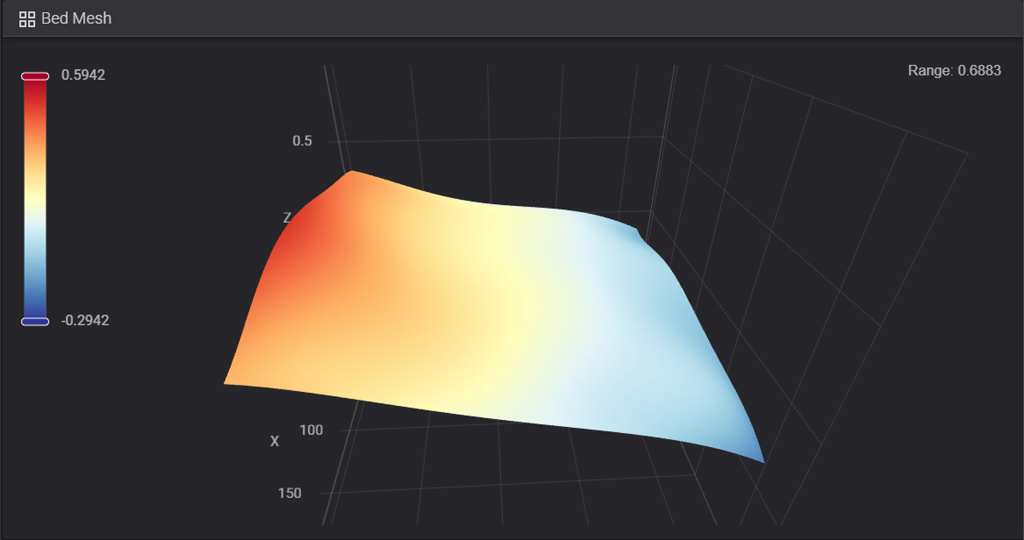
Task: Click the -0.2942 minimum value label
Action: point(85,321)
